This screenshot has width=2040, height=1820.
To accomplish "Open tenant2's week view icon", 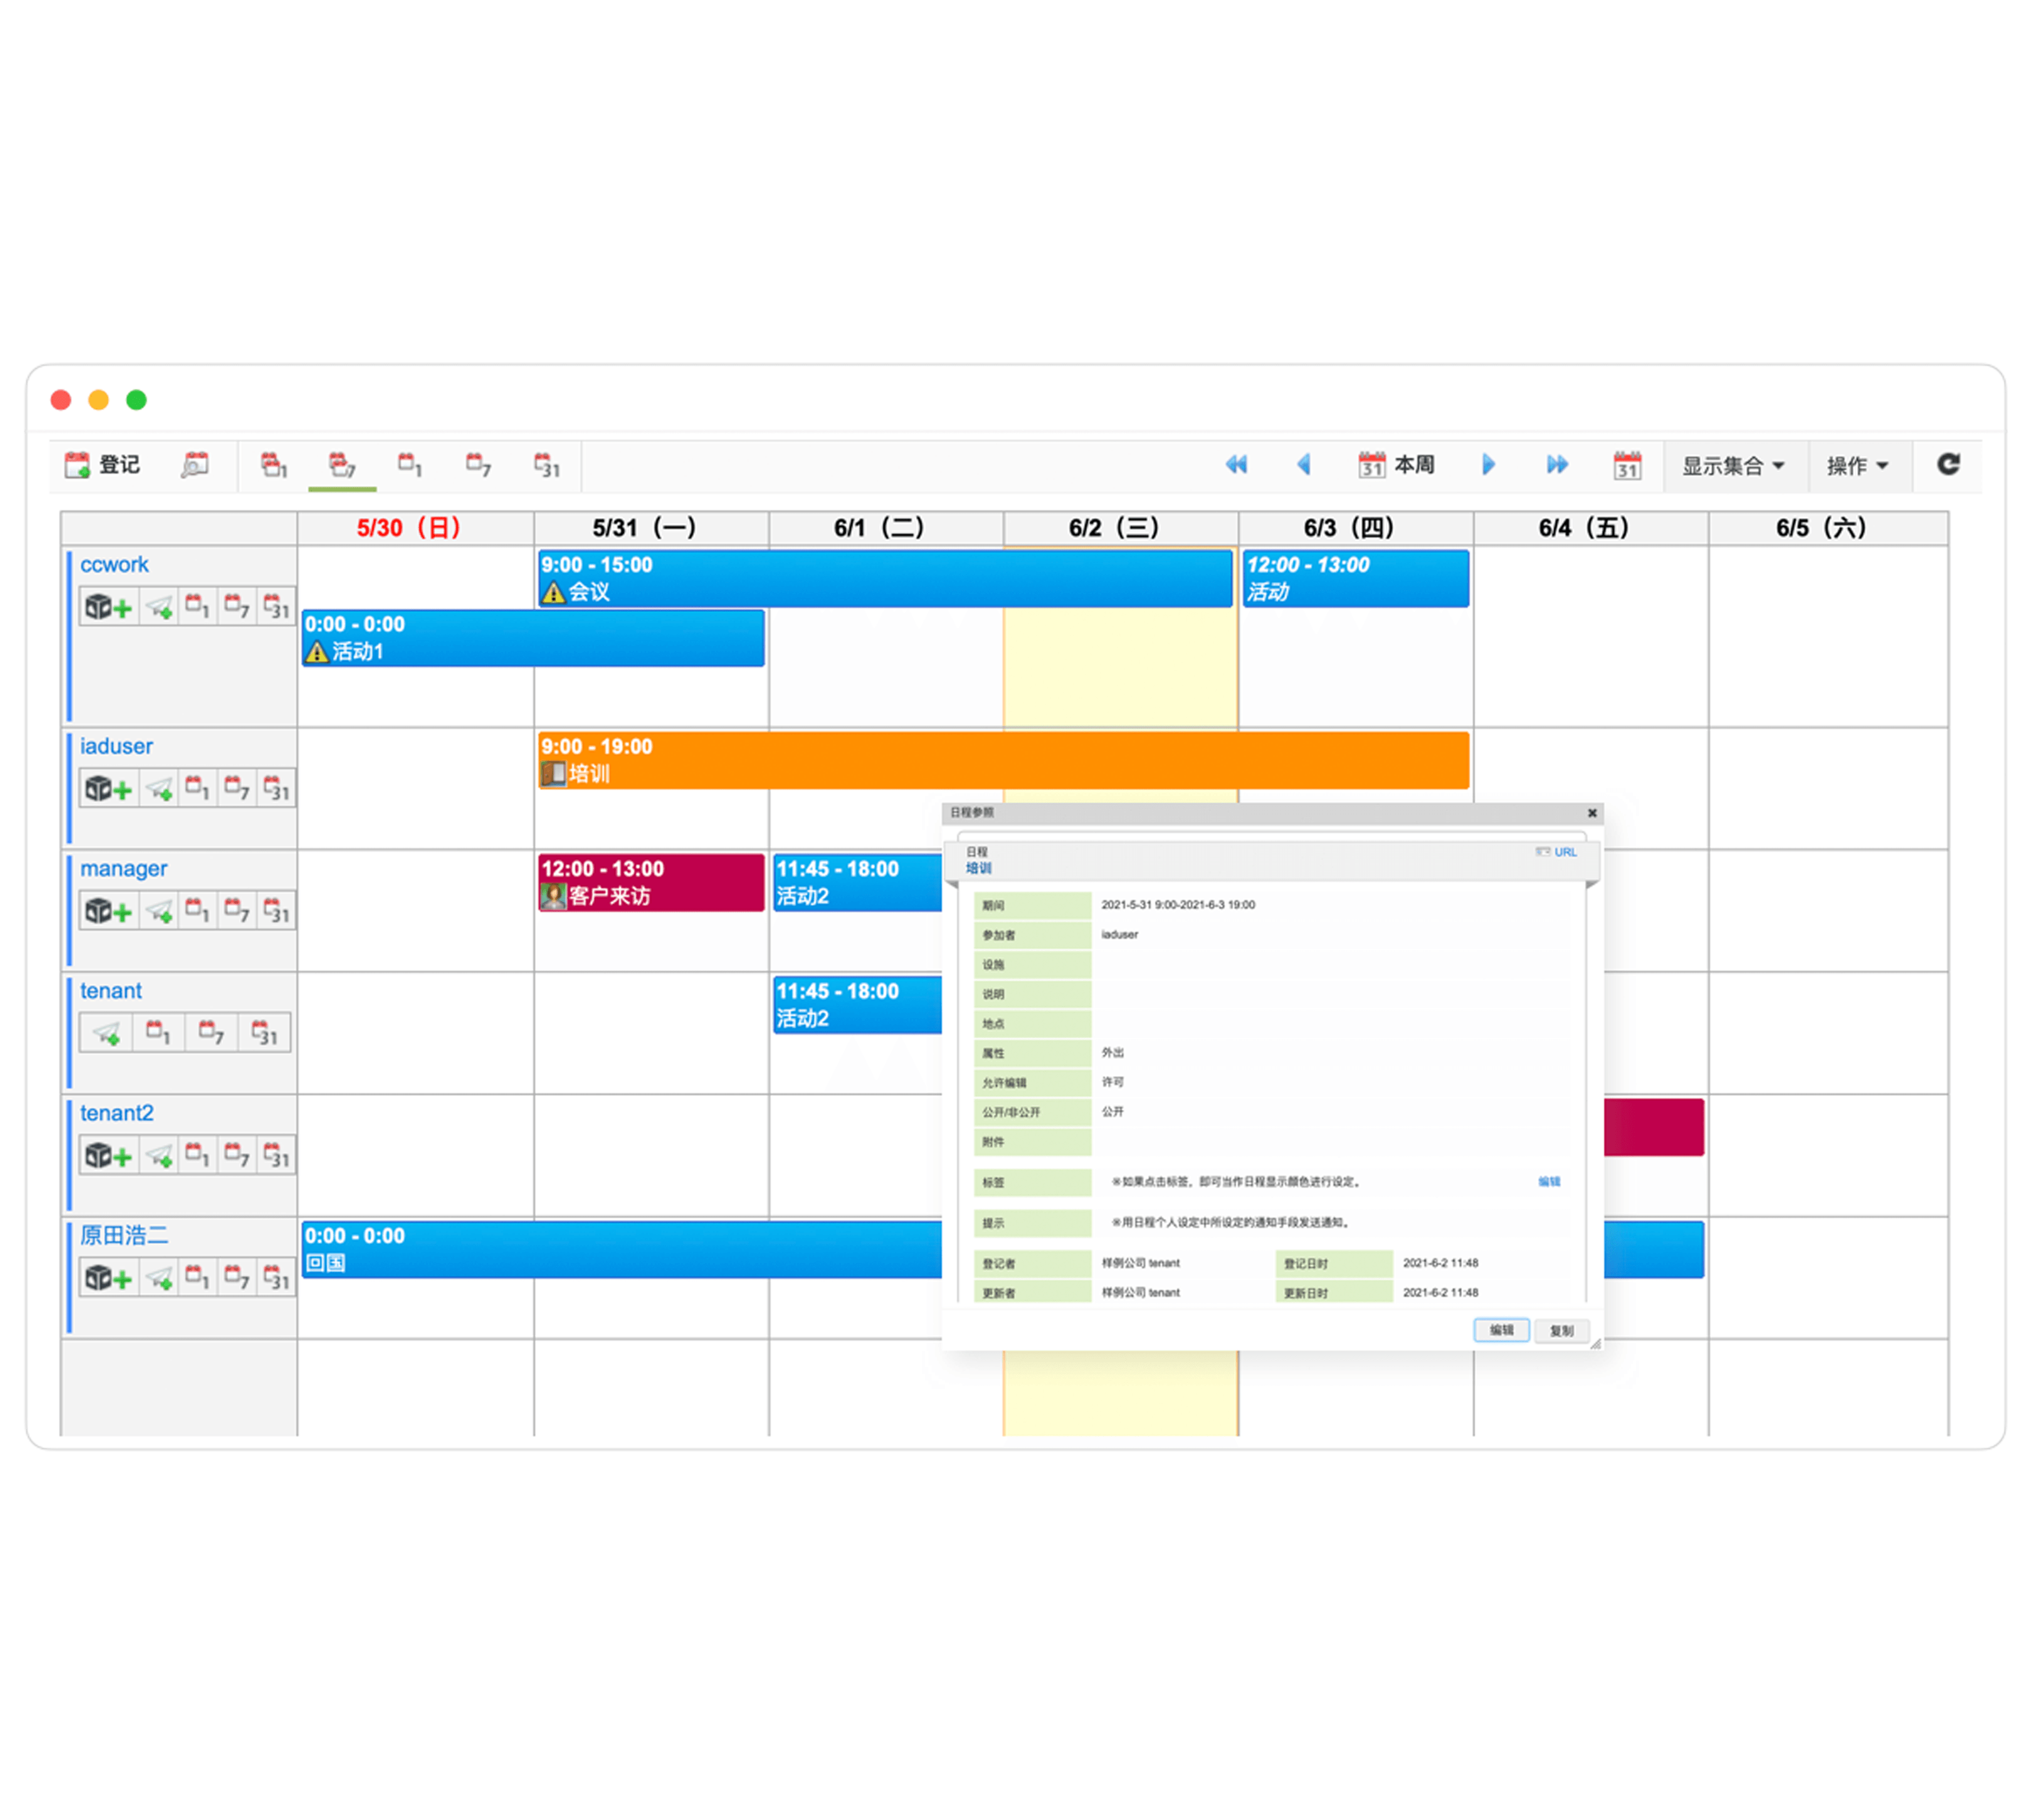I will [x=236, y=1156].
